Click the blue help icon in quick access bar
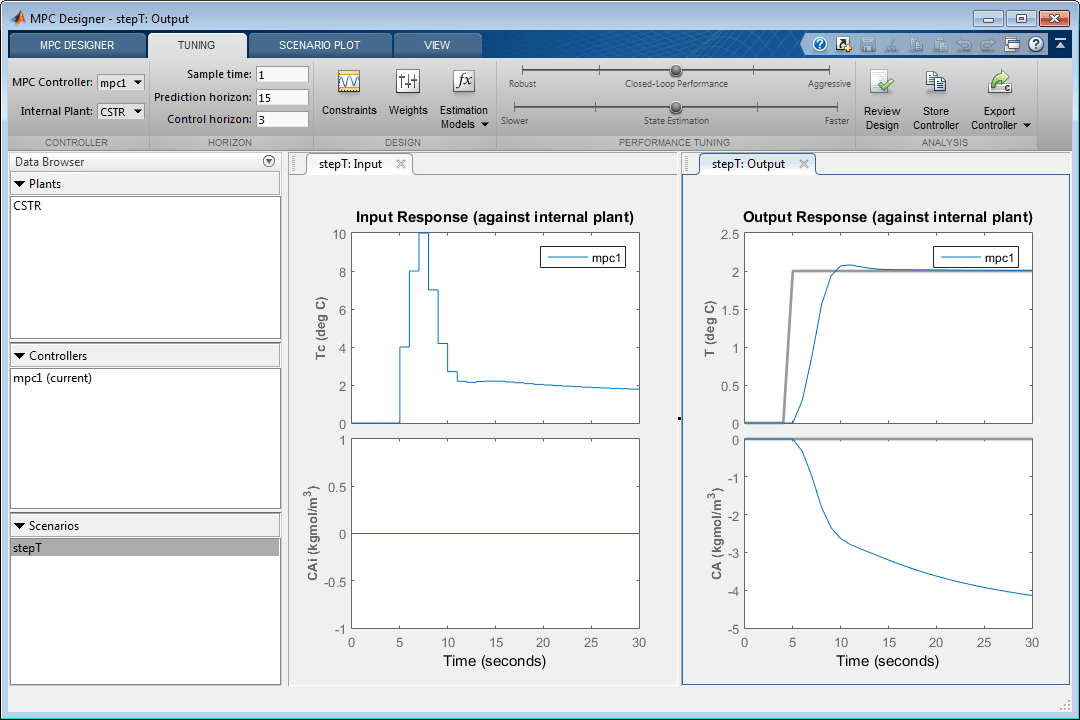 [820, 44]
